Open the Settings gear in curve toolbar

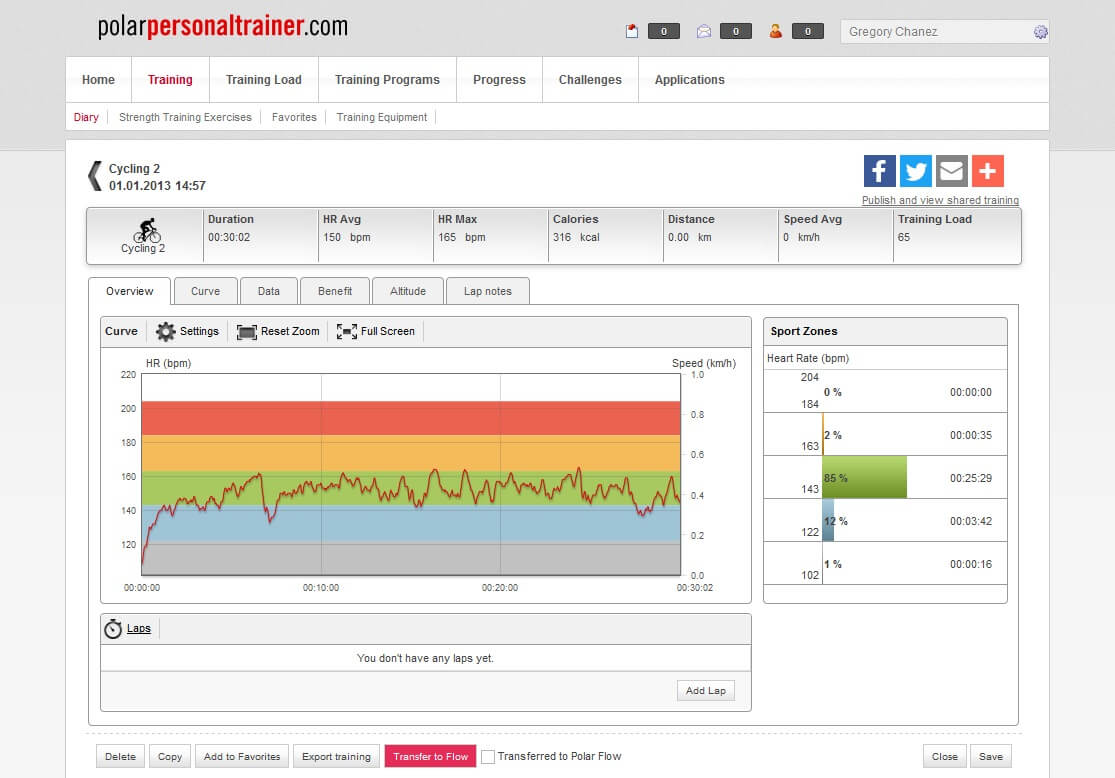coord(165,331)
